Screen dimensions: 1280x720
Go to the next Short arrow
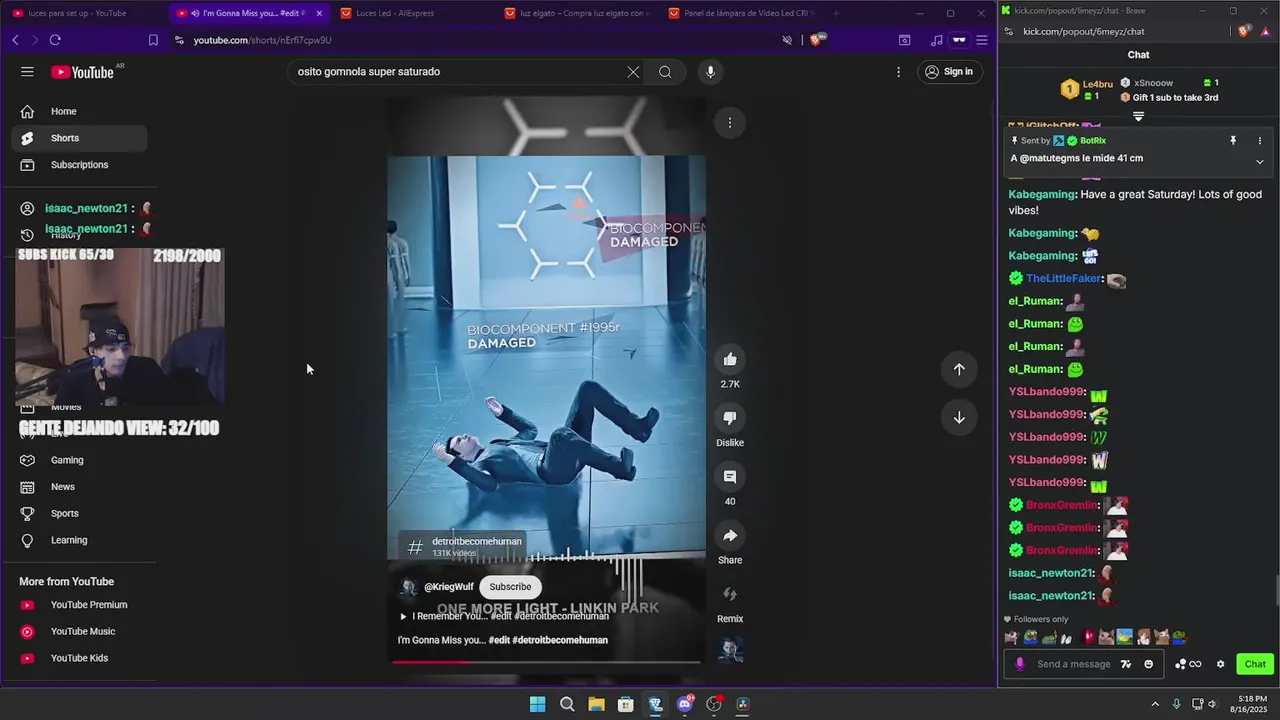959,418
